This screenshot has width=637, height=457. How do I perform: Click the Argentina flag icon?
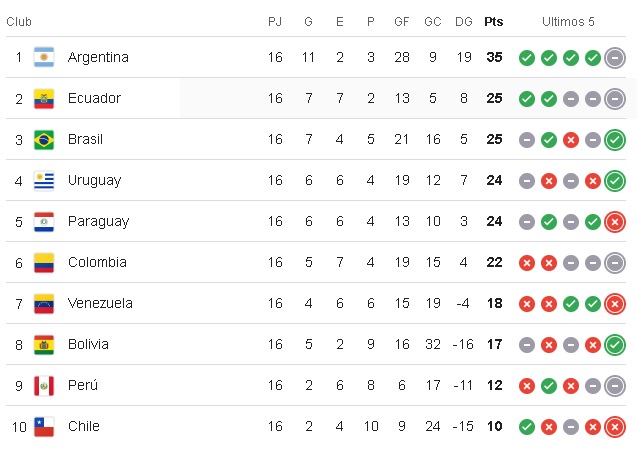coord(43,58)
